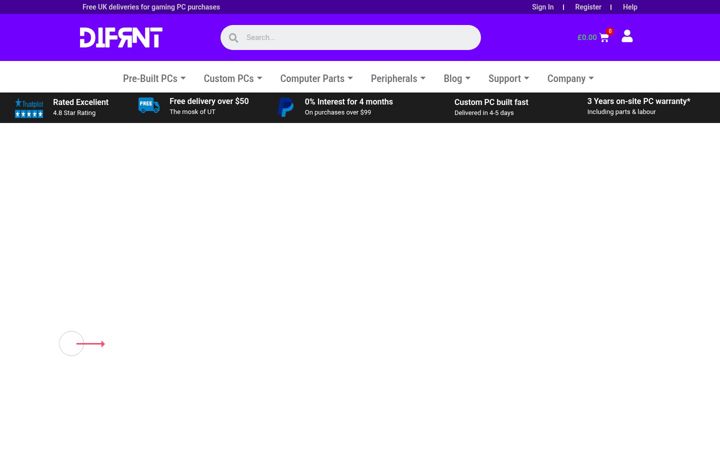Image resolution: width=720 pixels, height=450 pixels.
Task: Open the shopping cart icon
Action: click(x=604, y=38)
